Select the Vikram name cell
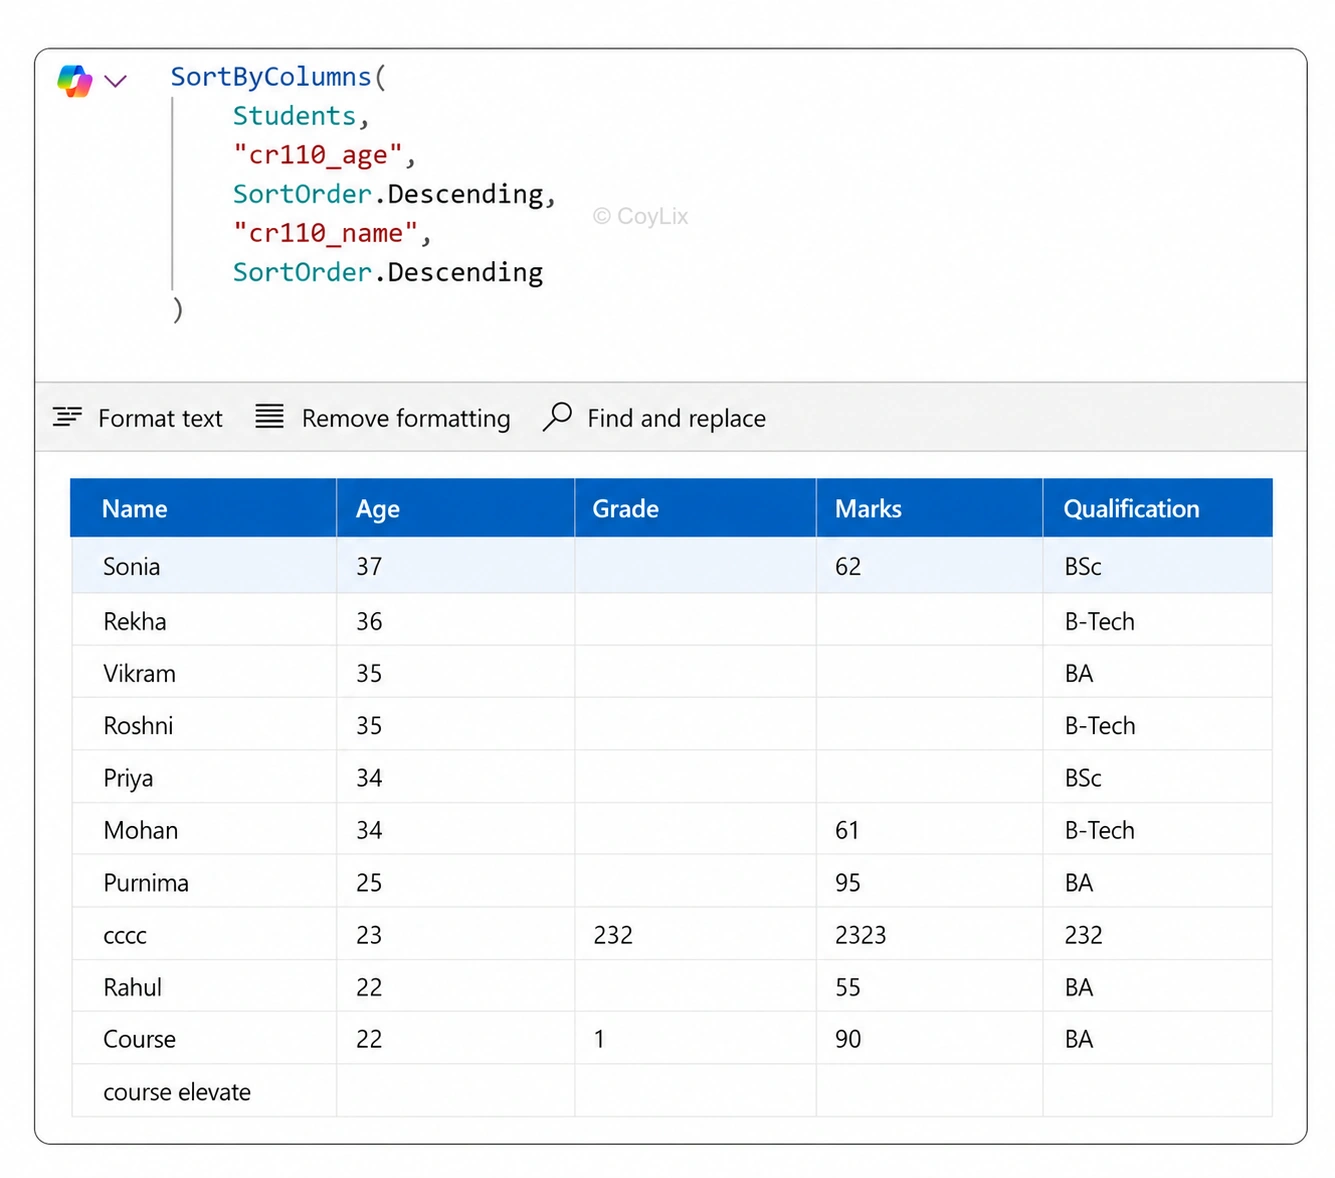Viewport: 1335px width, 1178px height. pyautogui.click(x=204, y=672)
